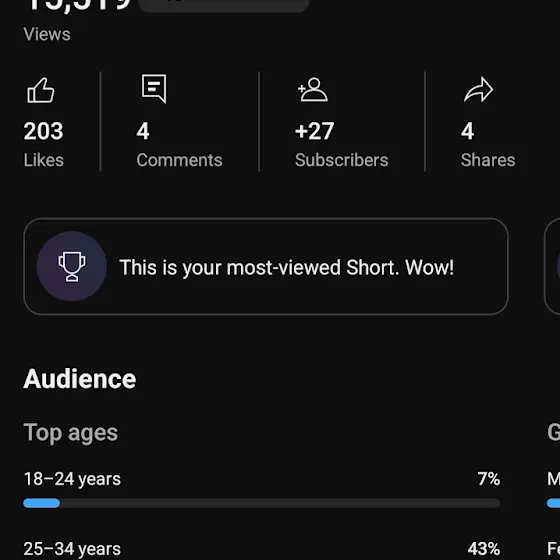Tap the add-subscriber person icon

[x=313, y=90]
